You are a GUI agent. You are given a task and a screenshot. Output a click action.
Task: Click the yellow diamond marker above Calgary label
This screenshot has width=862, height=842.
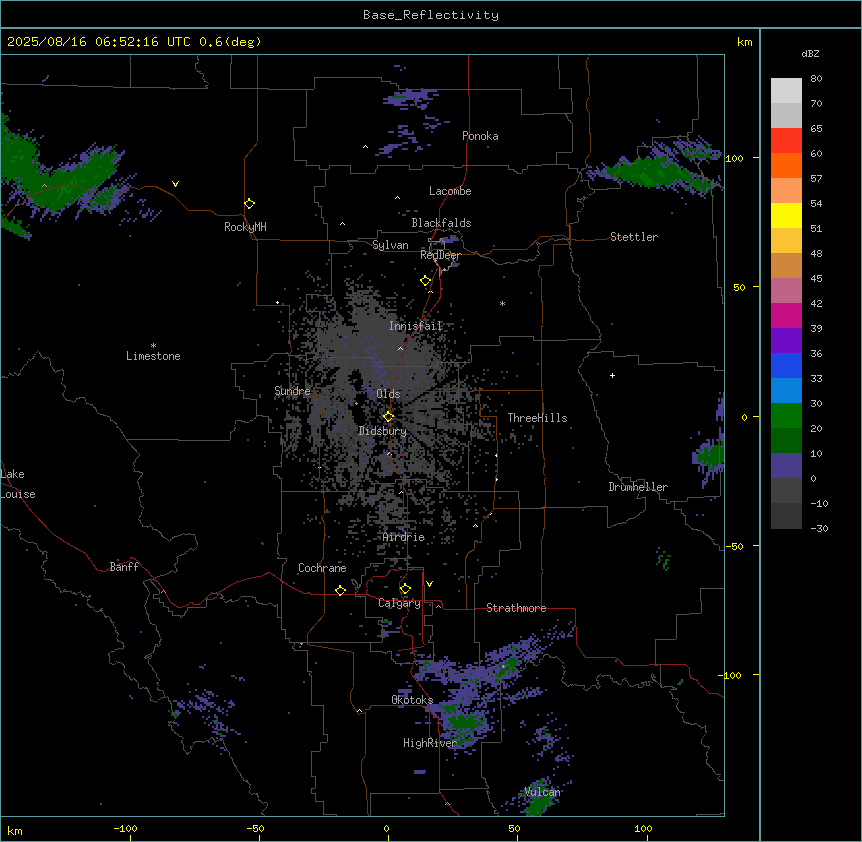[405, 589]
